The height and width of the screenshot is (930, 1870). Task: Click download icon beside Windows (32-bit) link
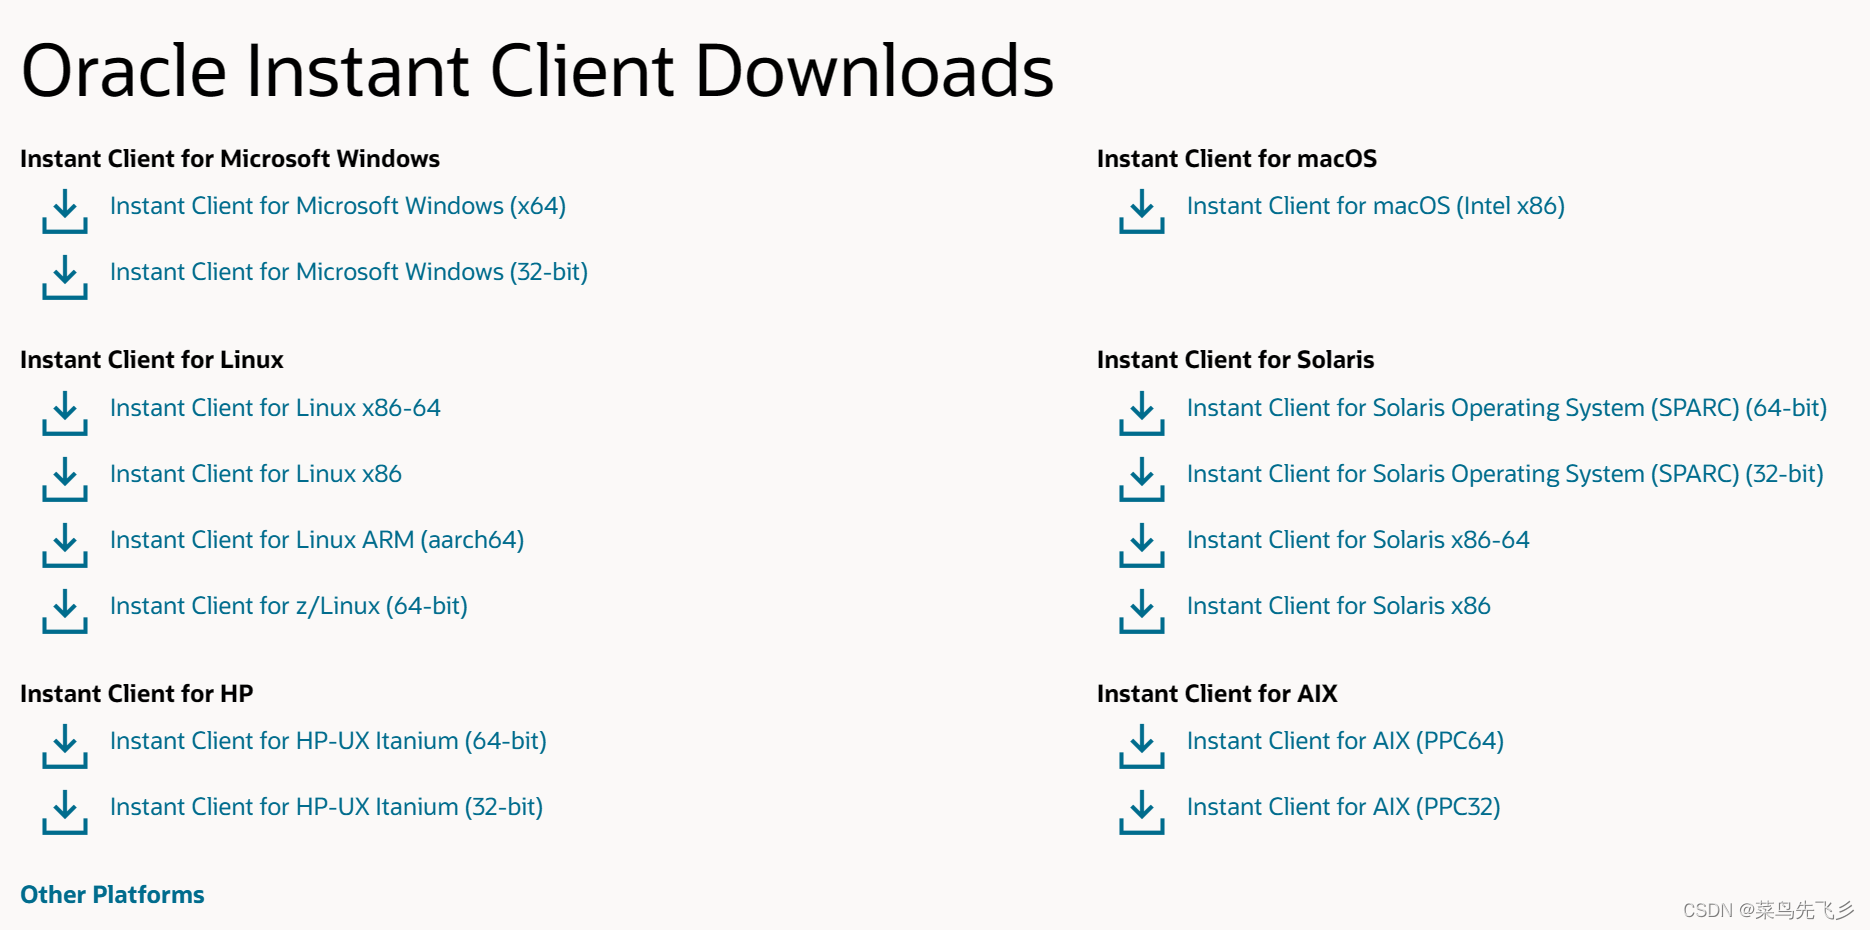point(65,277)
